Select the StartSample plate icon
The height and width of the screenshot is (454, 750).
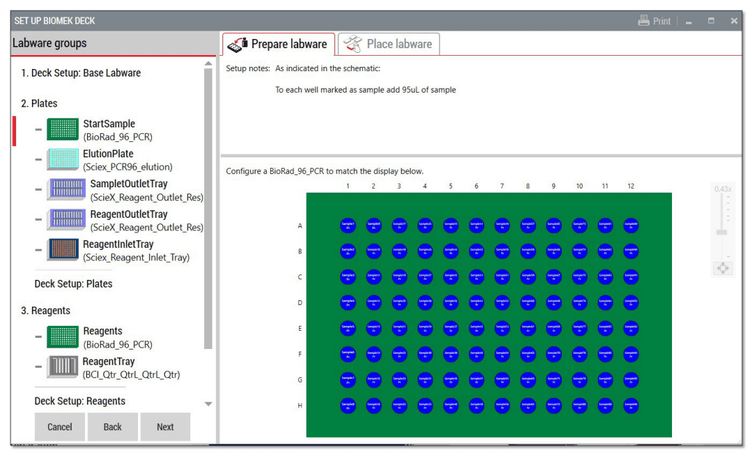coord(63,130)
